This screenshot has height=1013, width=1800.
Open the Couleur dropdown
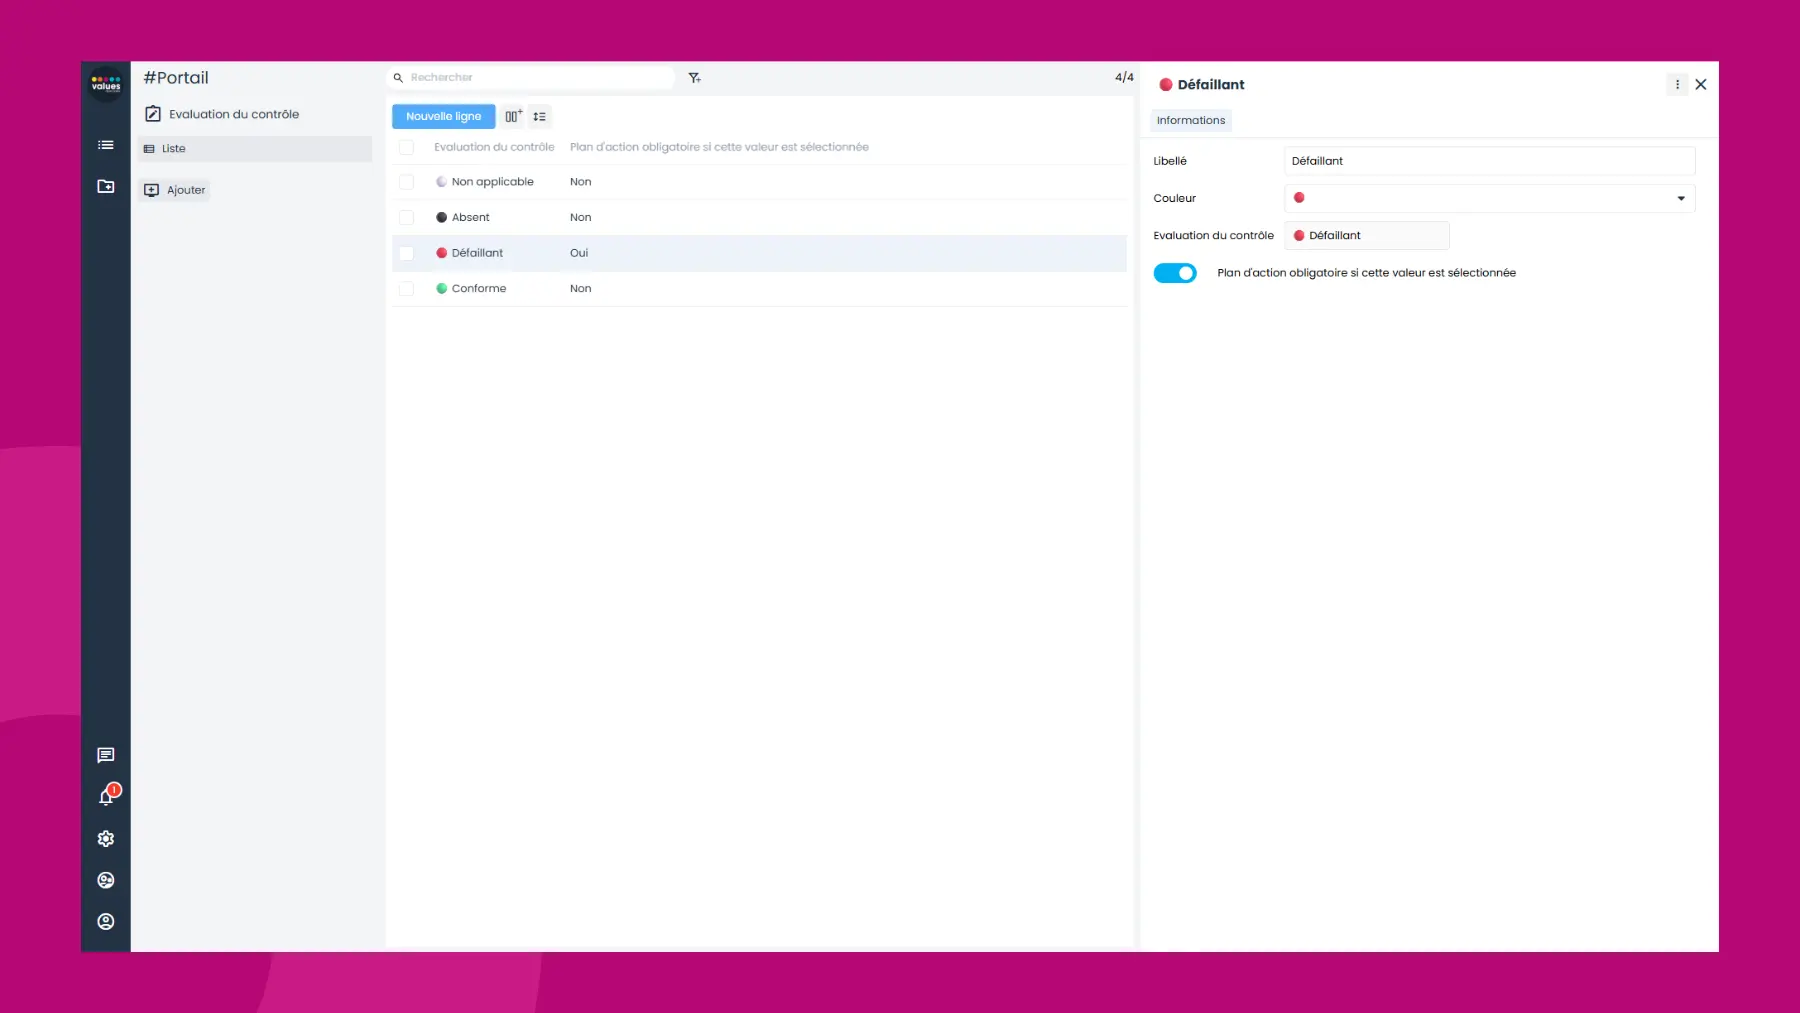[1679, 198]
